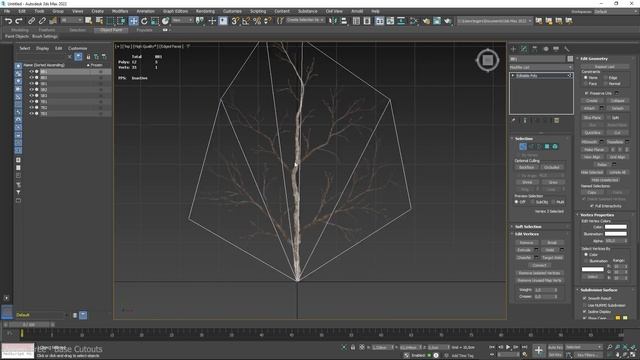Open the Modifier List dropdown
This screenshot has height=360, width=640.
[541, 67]
